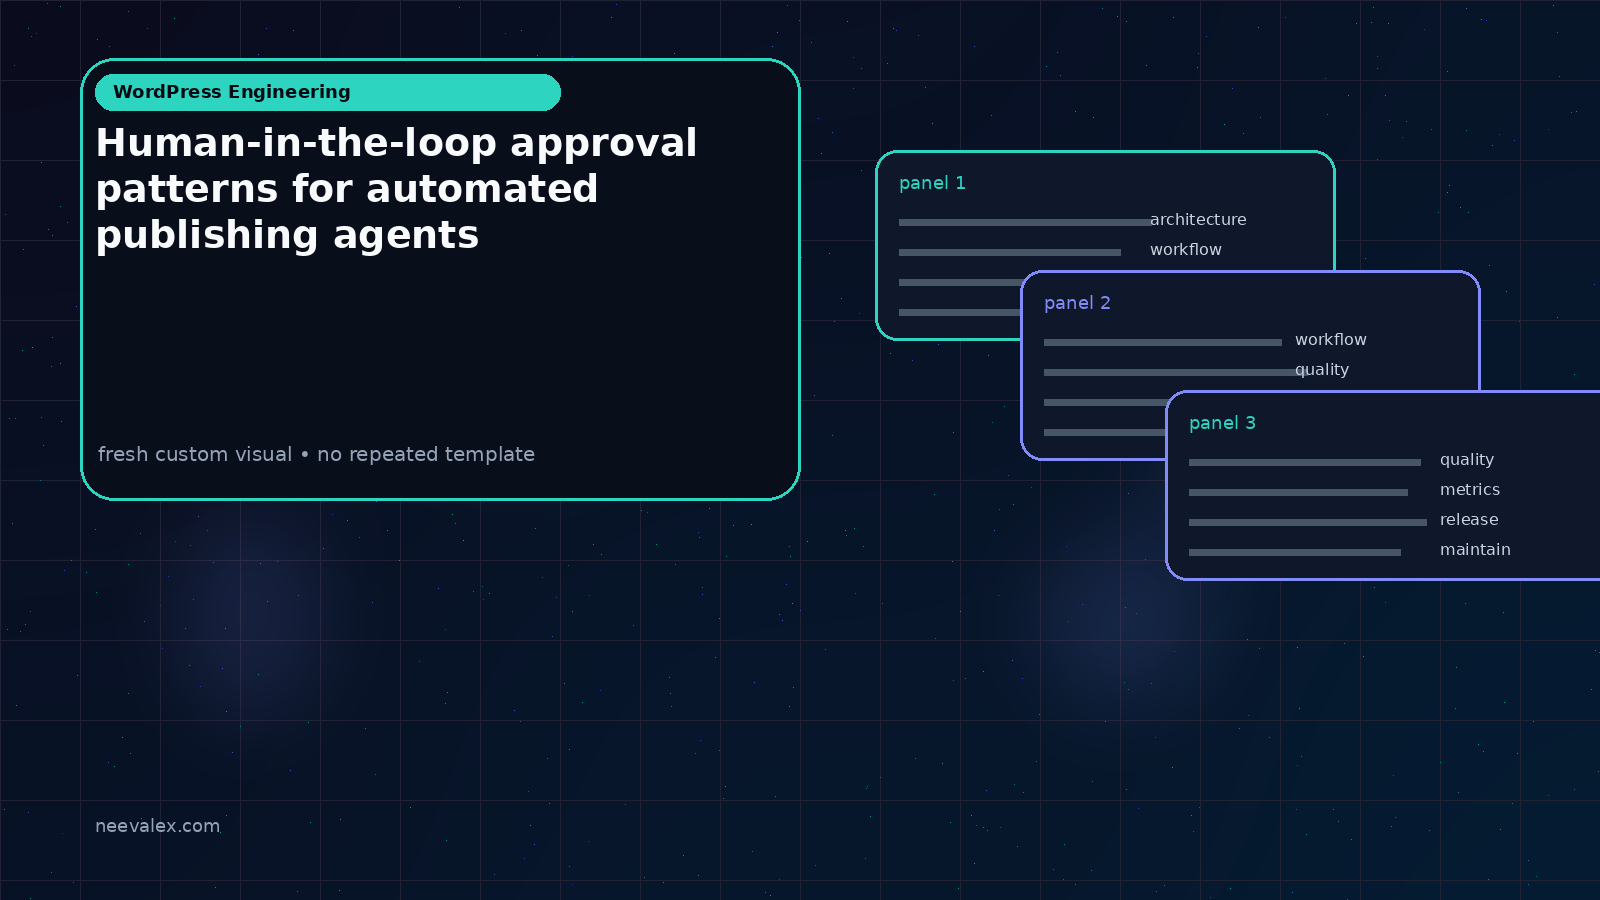Click metrics in panel 3

[x=1470, y=489]
